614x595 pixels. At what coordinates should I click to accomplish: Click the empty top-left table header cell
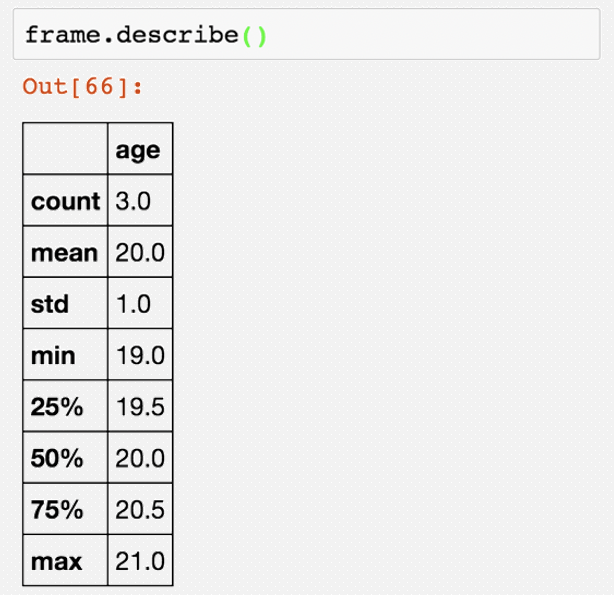65,150
